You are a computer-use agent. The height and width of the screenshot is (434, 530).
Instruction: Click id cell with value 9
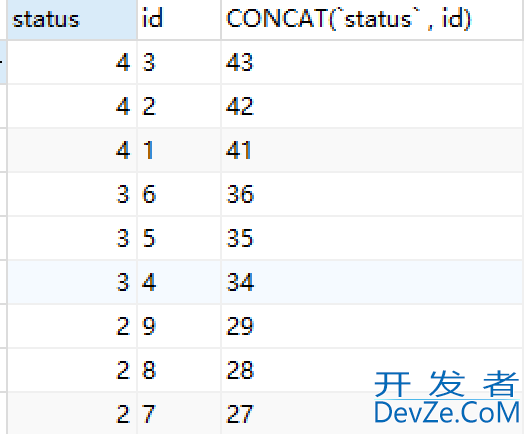point(179,326)
